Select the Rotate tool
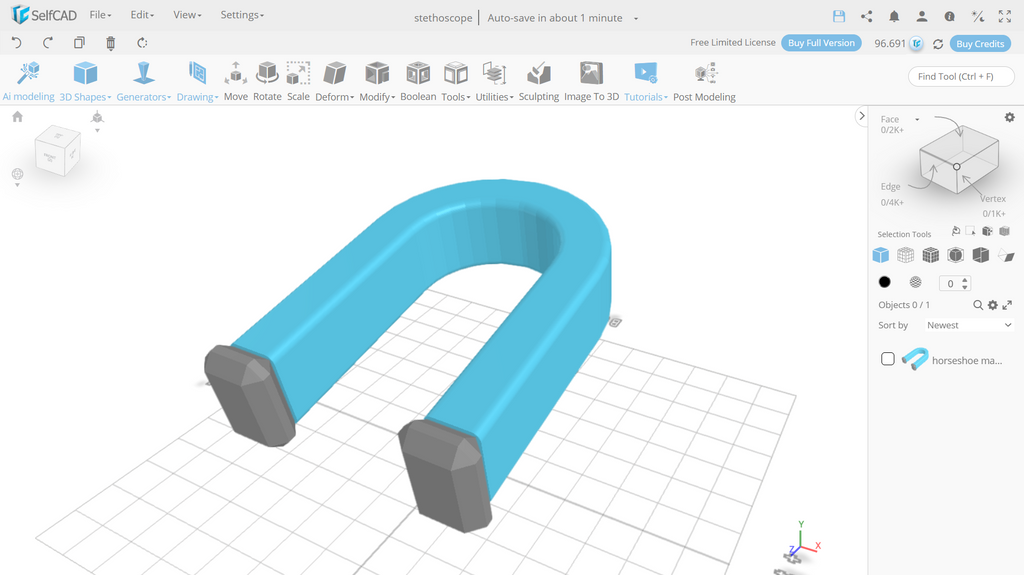This screenshot has width=1024, height=575. tap(267, 82)
